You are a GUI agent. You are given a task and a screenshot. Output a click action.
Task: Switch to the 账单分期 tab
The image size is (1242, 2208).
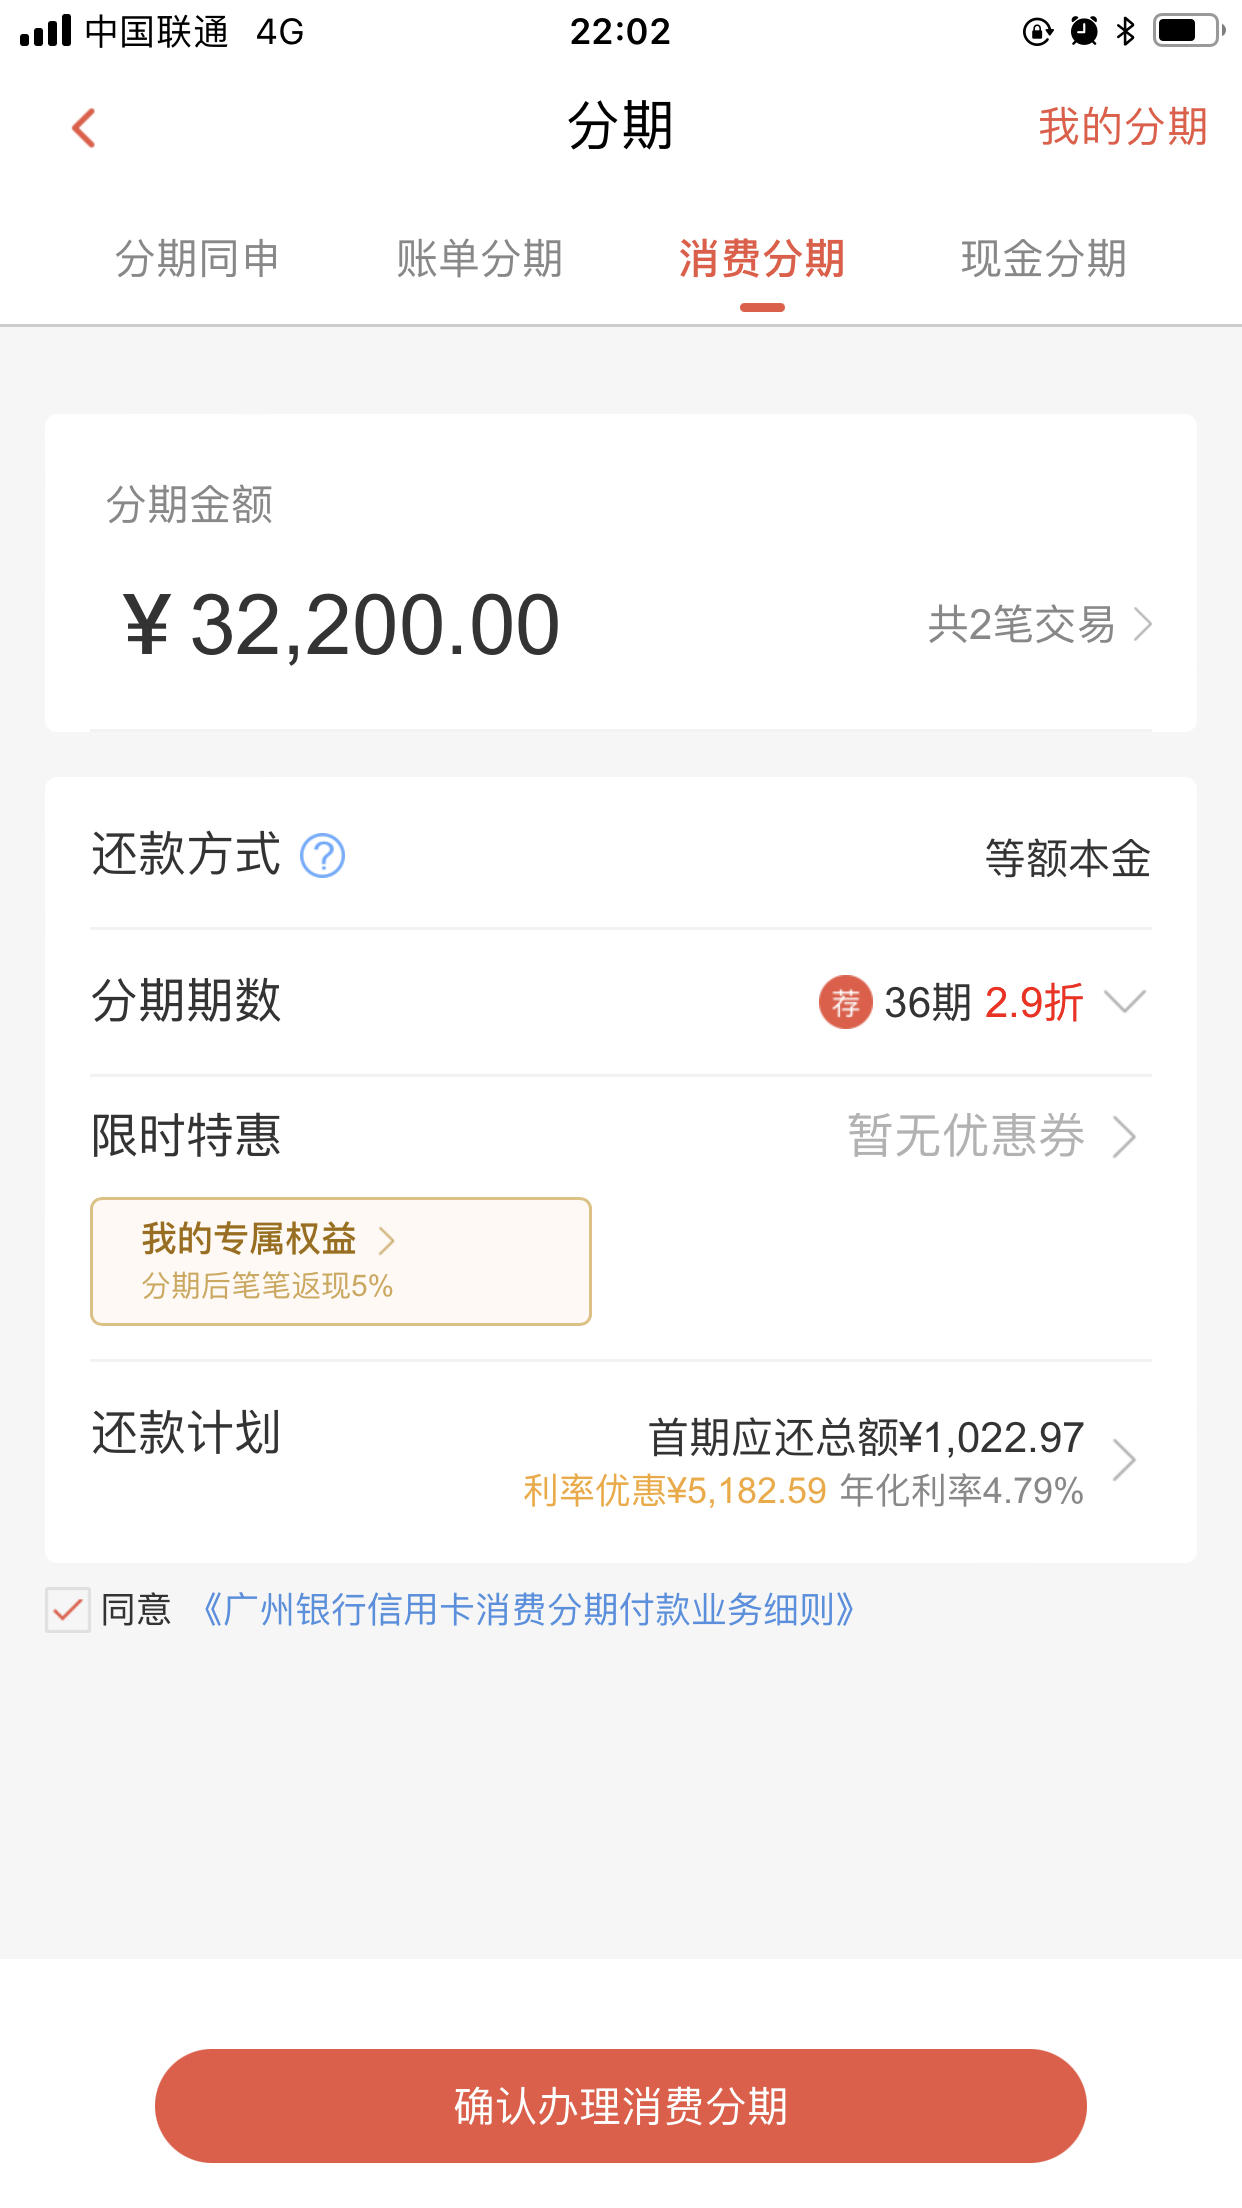coord(479,259)
